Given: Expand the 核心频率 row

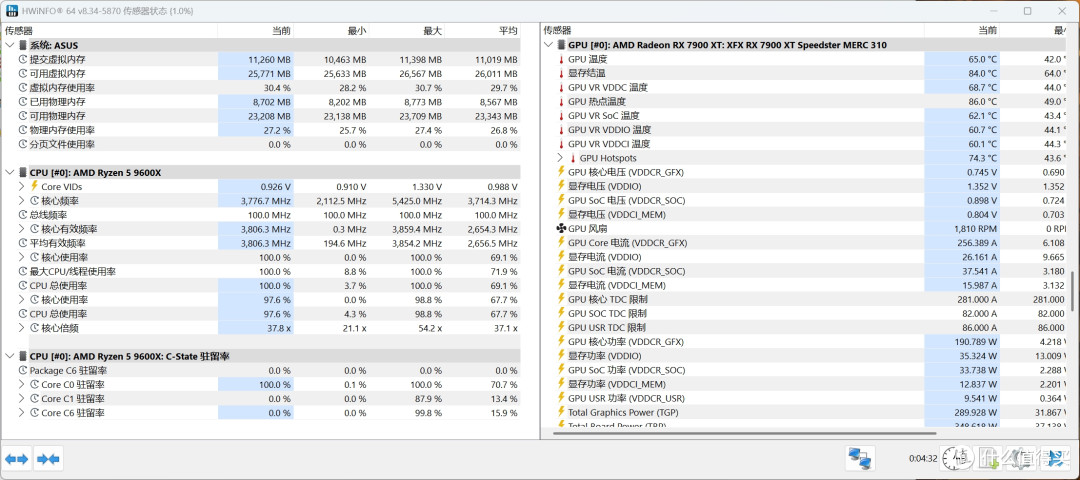Looking at the screenshot, I should 22,200.
